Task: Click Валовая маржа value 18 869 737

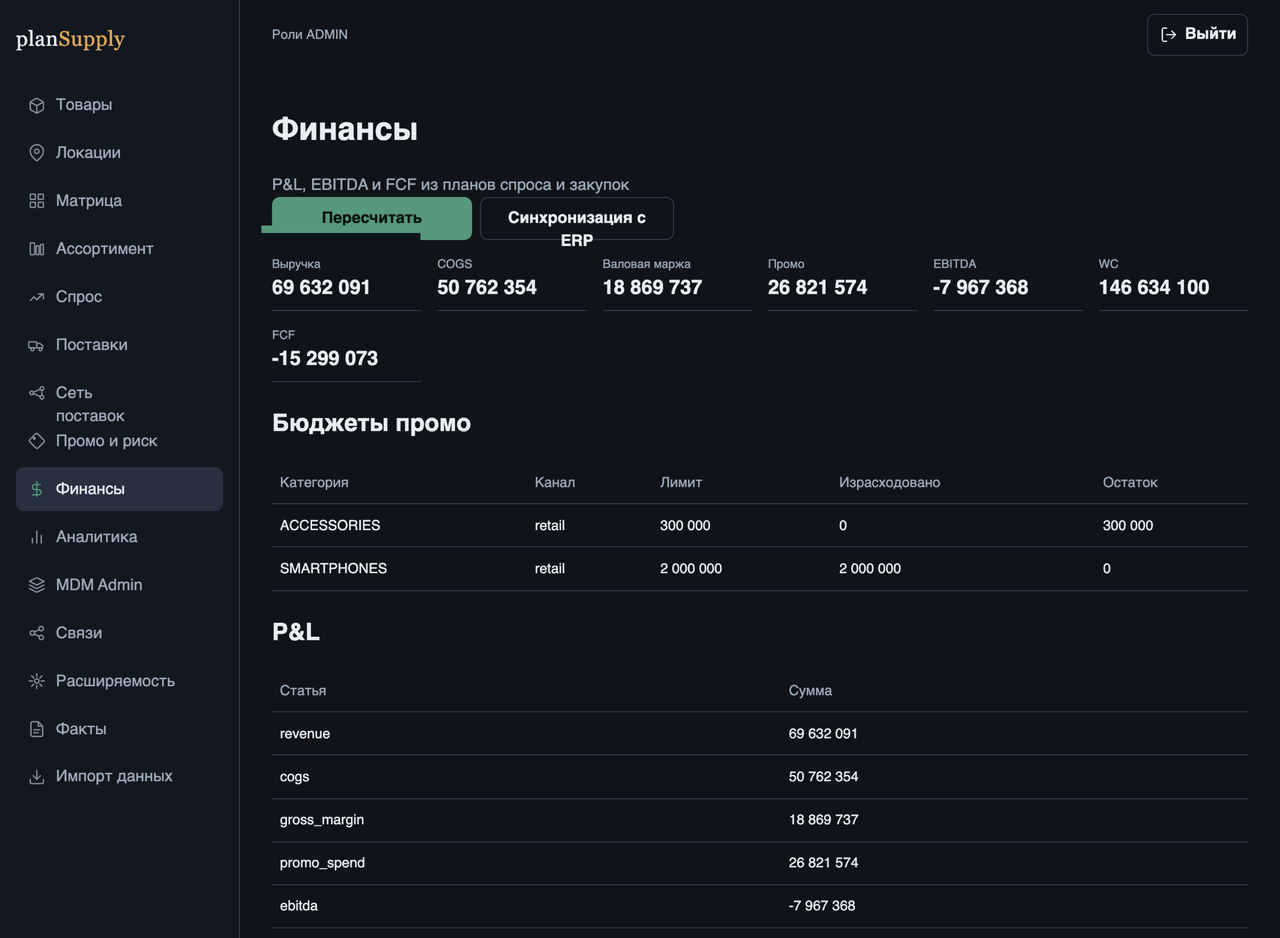Action: (652, 287)
